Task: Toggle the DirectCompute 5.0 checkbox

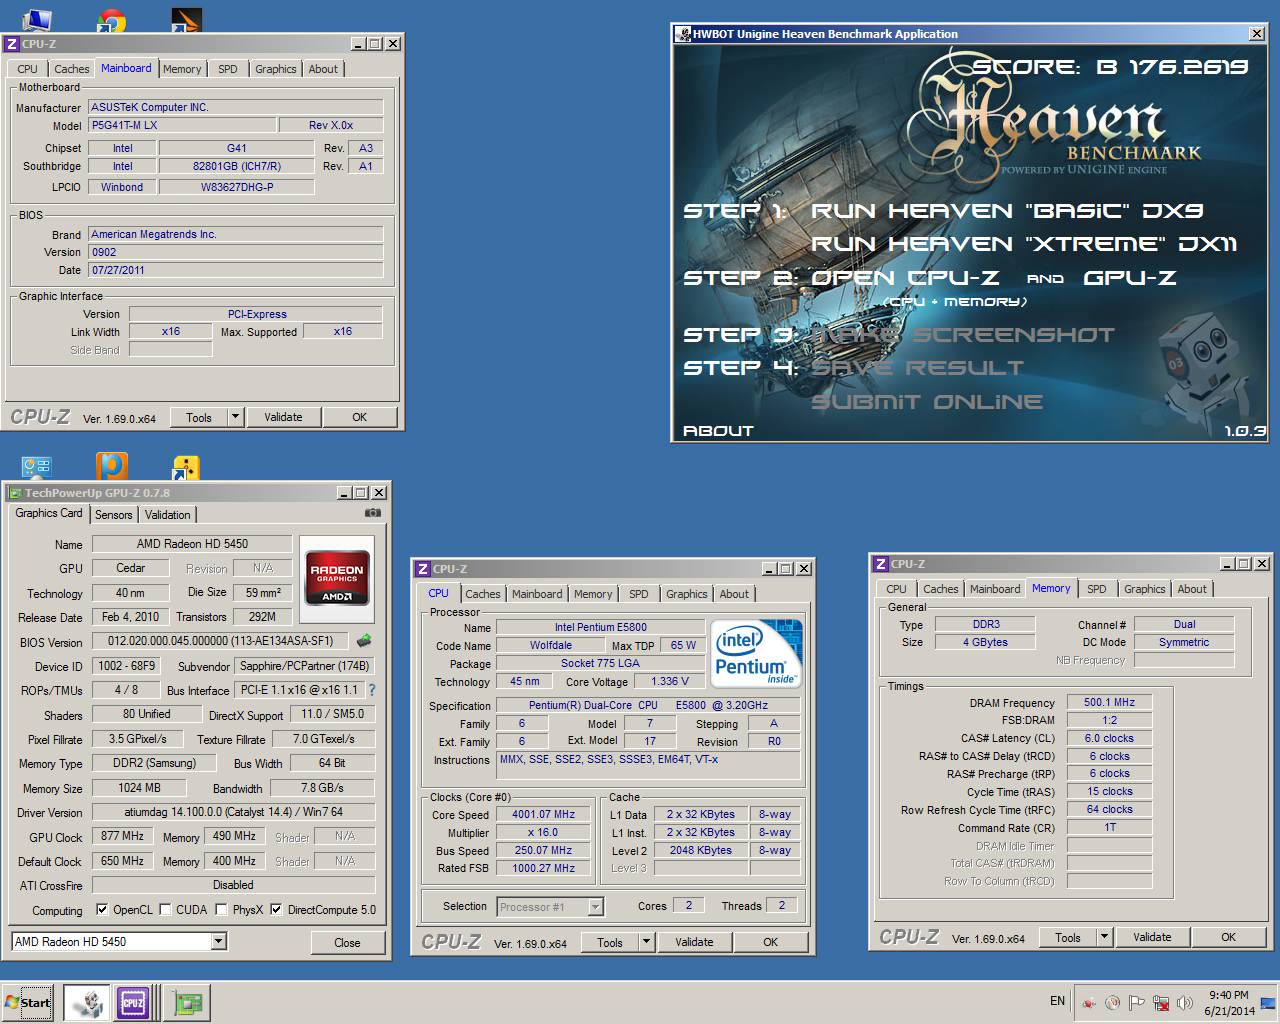Action: coord(276,910)
